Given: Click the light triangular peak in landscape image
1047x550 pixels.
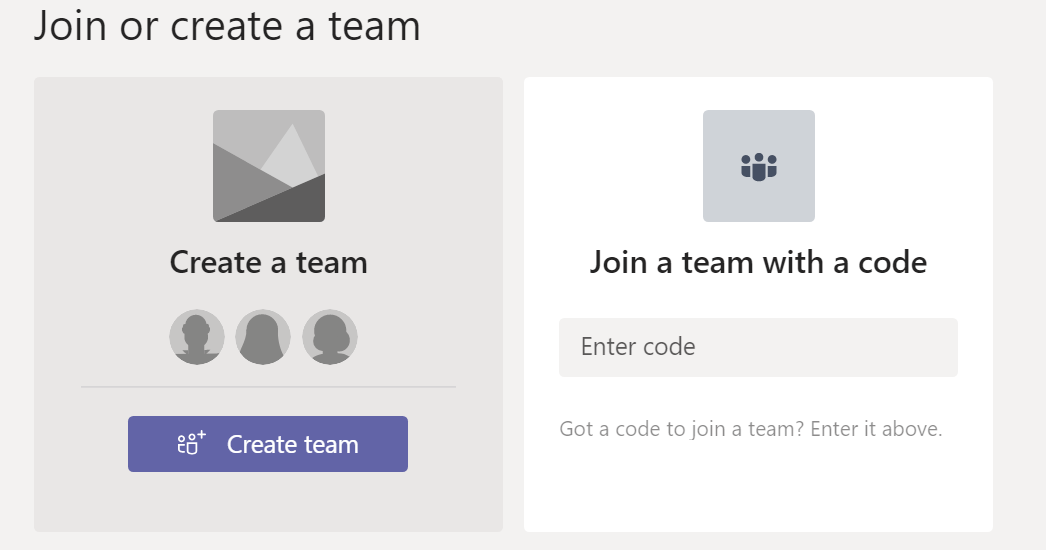Looking at the screenshot, I should [x=292, y=152].
